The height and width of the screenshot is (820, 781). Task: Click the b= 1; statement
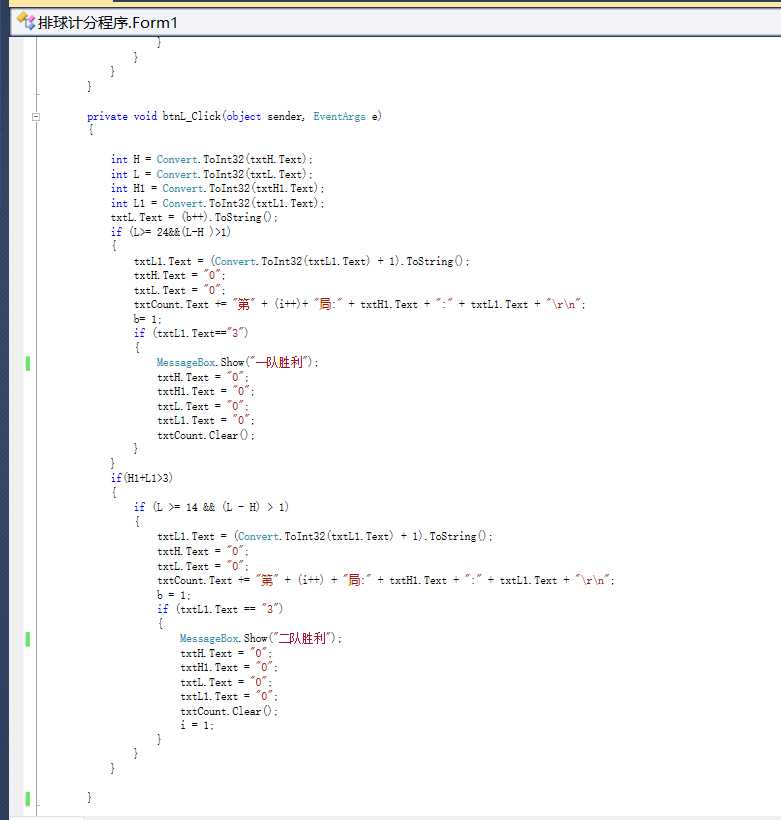(x=148, y=318)
